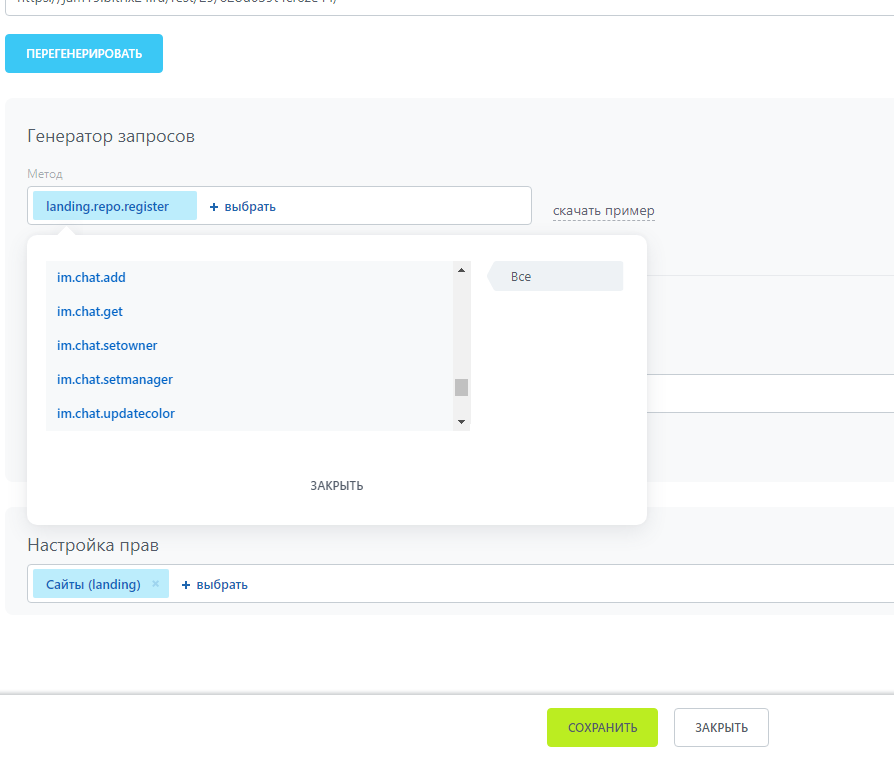Click the method list scroll up arrow
Screen dimensions: 894x759
click(x=461, y=270)
